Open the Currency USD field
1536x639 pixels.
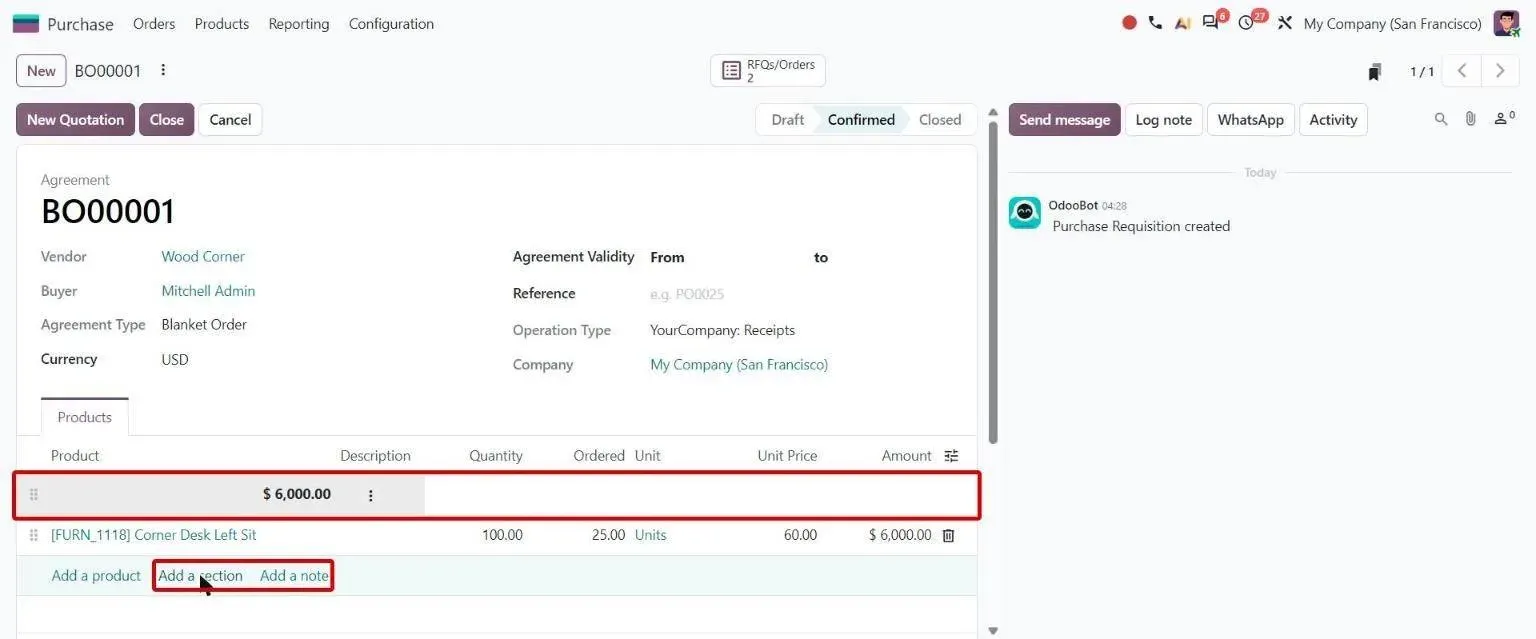pos(175,360)
